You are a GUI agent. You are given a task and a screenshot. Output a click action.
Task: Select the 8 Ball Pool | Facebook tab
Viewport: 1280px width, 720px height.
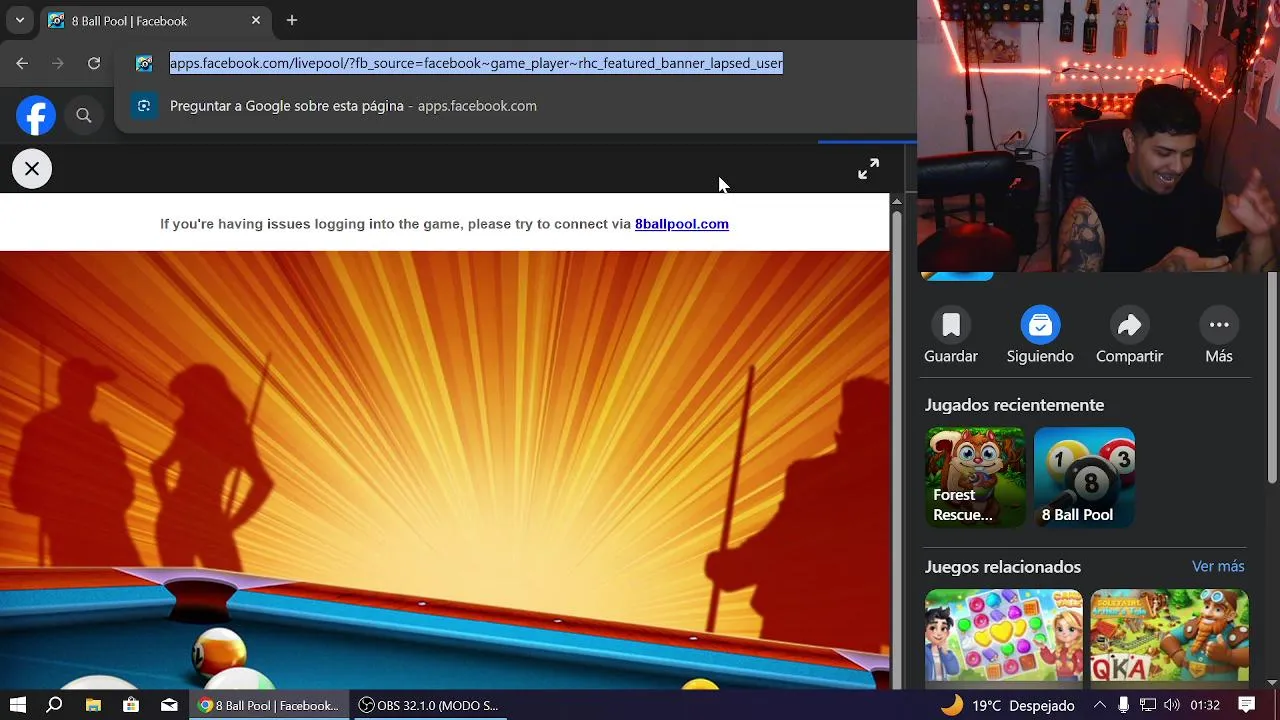(x=155, y=20)
